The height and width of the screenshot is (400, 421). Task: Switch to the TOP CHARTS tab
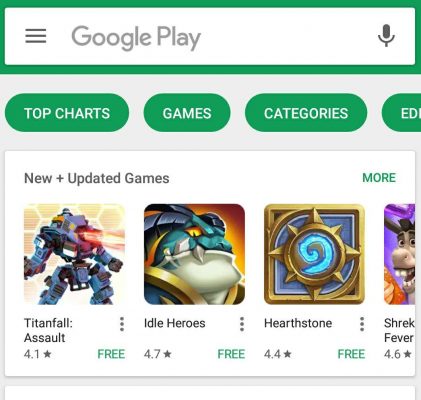click(67, 113)
